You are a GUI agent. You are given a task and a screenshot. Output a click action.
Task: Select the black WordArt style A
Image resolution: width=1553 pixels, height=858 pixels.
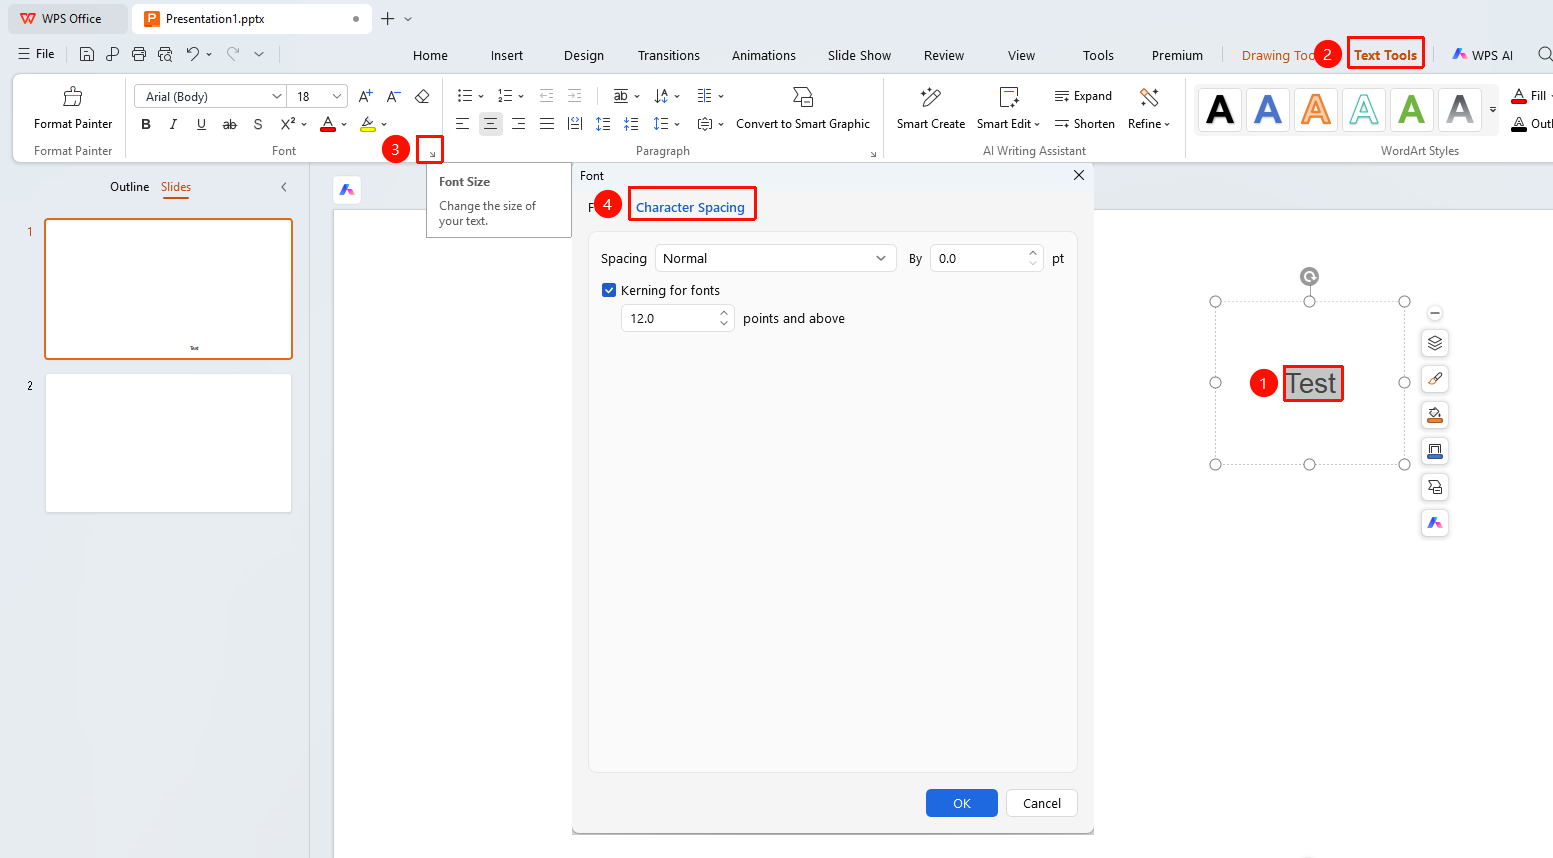tap(1220, 109)
